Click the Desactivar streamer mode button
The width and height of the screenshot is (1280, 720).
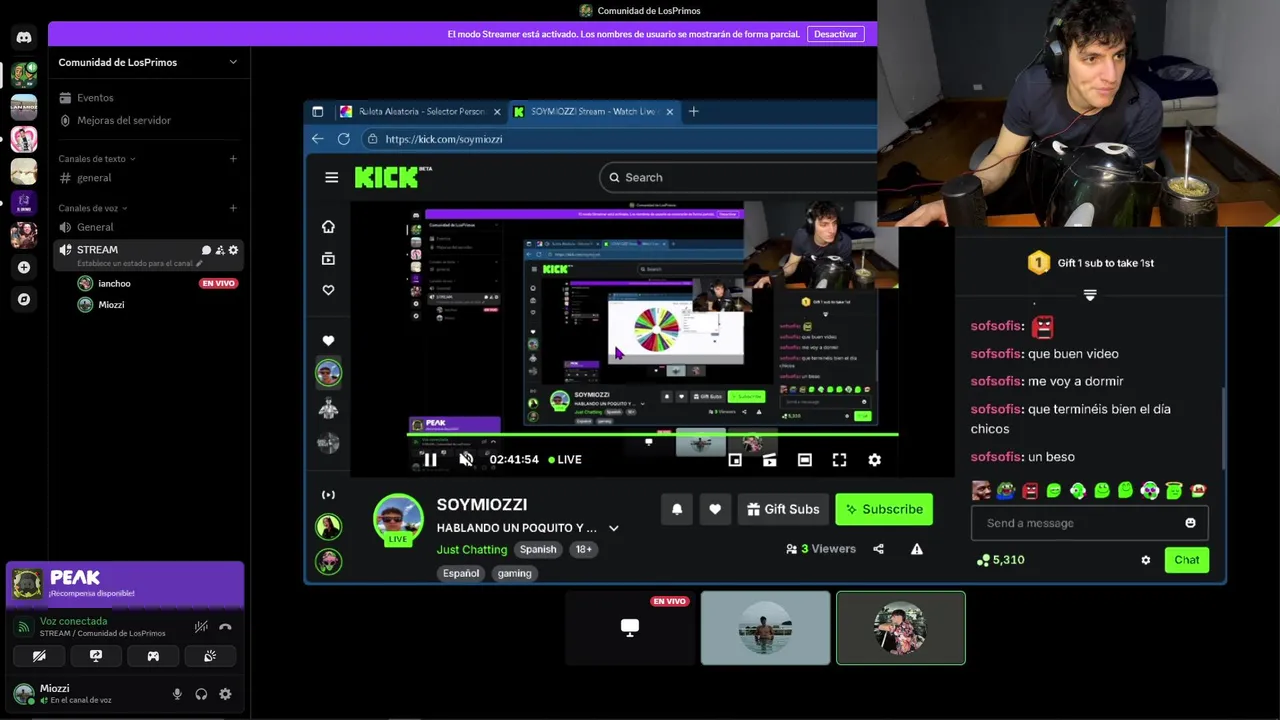835,34
